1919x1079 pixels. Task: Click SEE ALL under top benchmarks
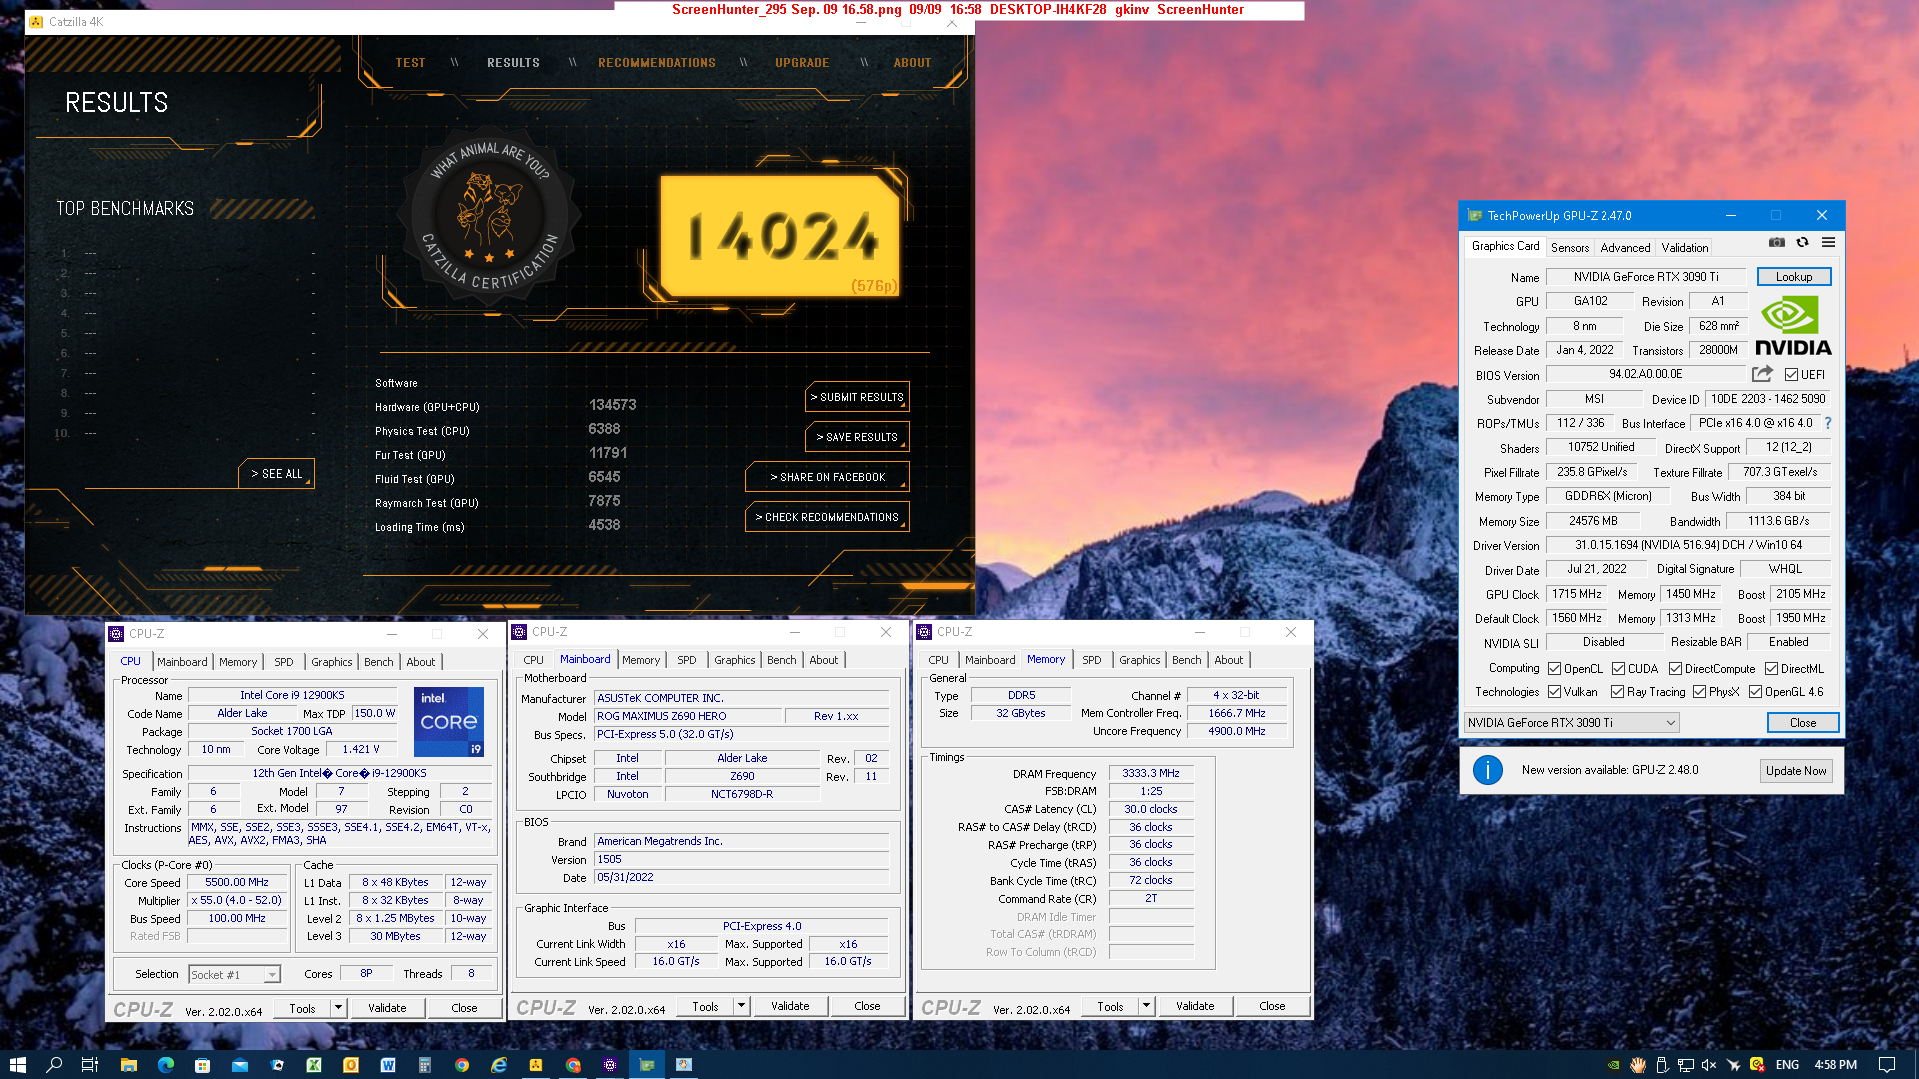click(276, 474)
